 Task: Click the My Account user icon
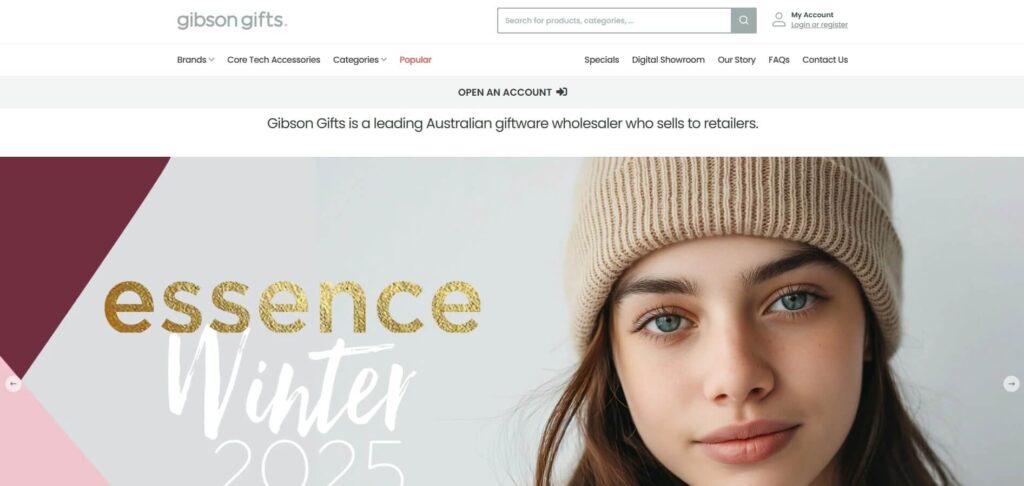coord(778,20)
